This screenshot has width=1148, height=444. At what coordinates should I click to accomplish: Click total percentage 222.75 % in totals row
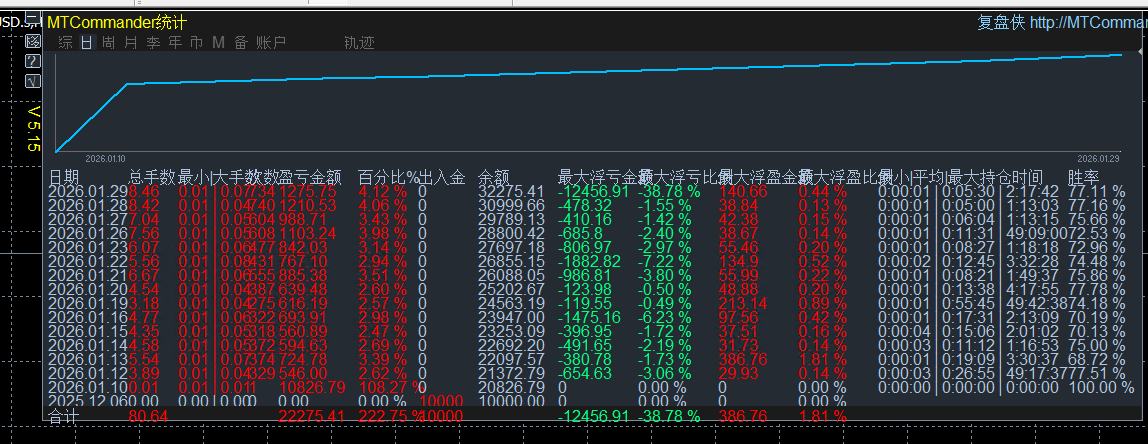click(x=394, y=416)
